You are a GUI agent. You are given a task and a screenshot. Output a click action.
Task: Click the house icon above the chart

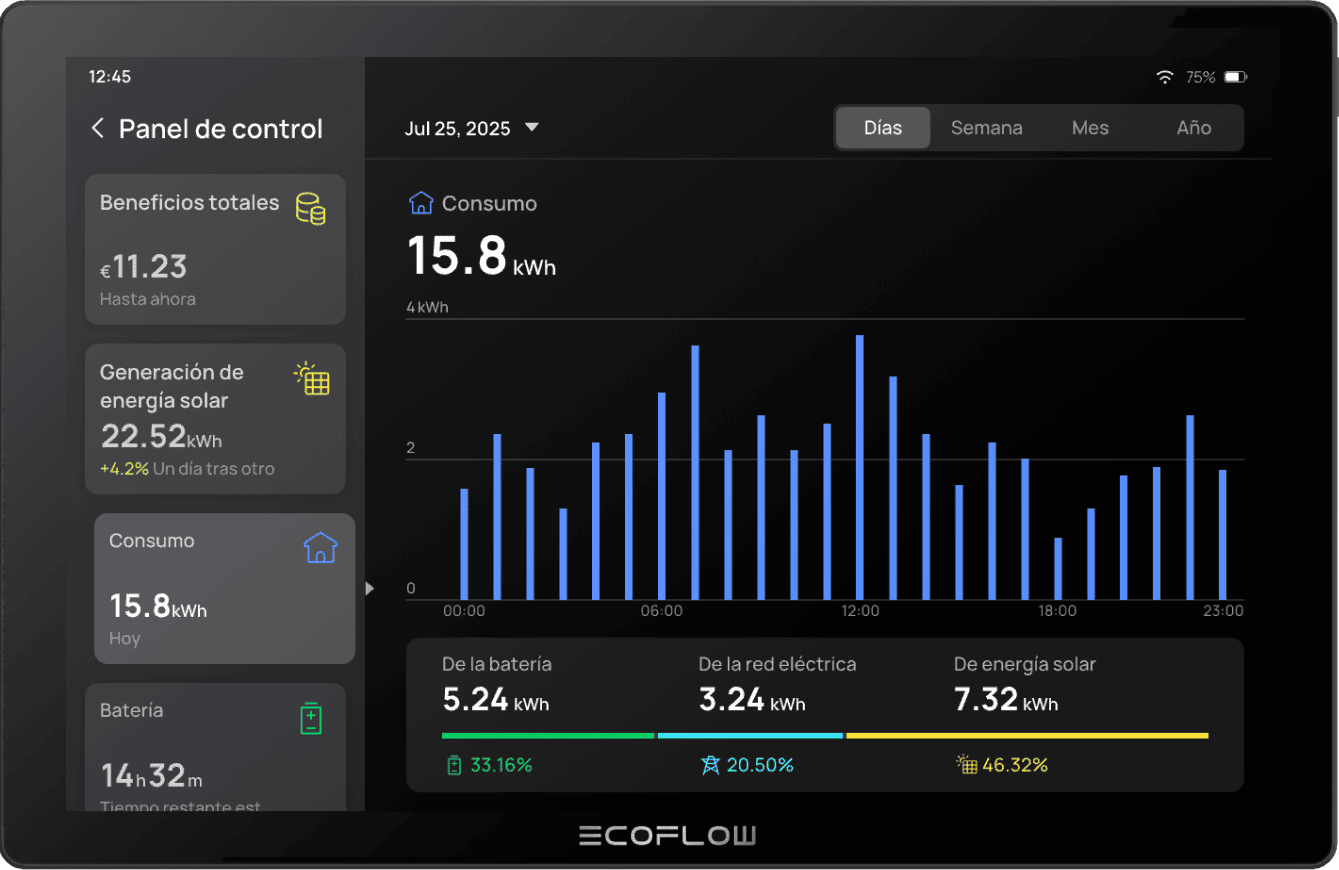[421, 203]
